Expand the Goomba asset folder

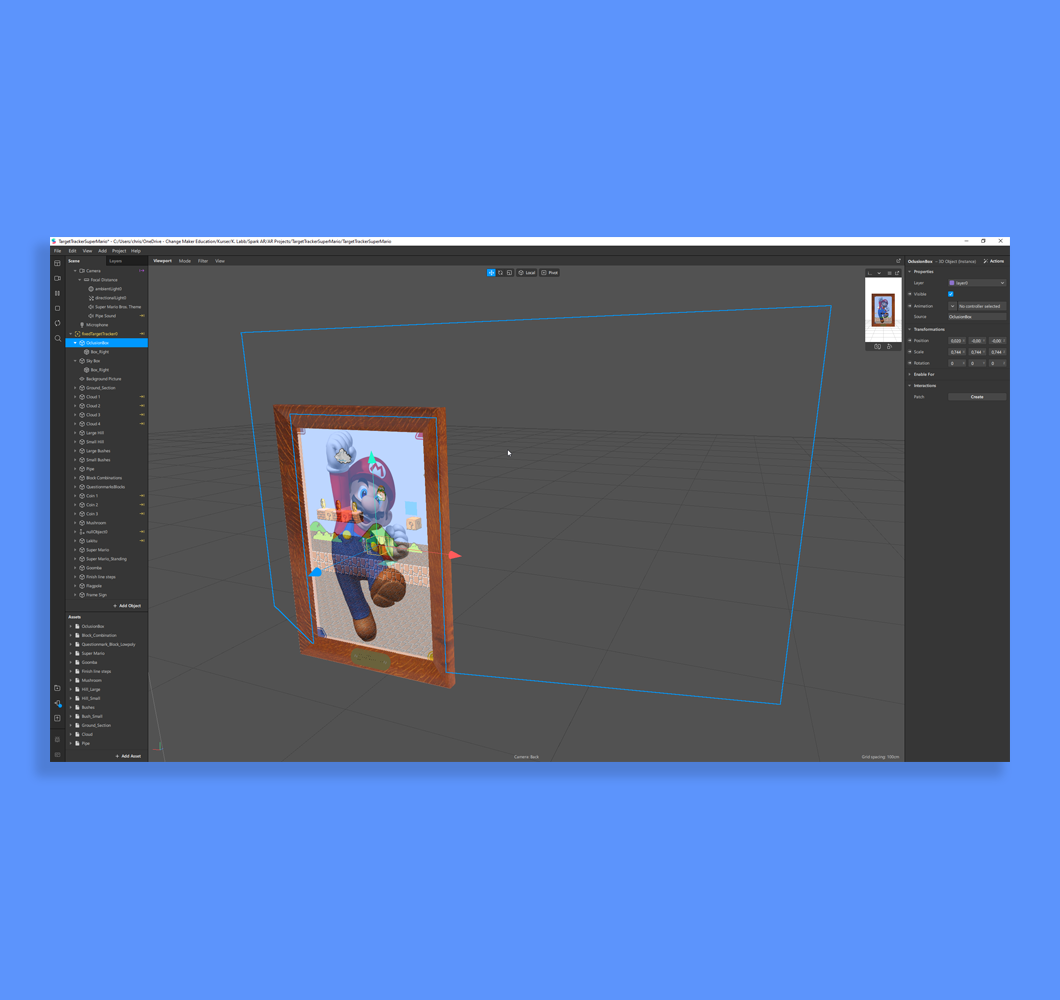click(x=70, y=663)
